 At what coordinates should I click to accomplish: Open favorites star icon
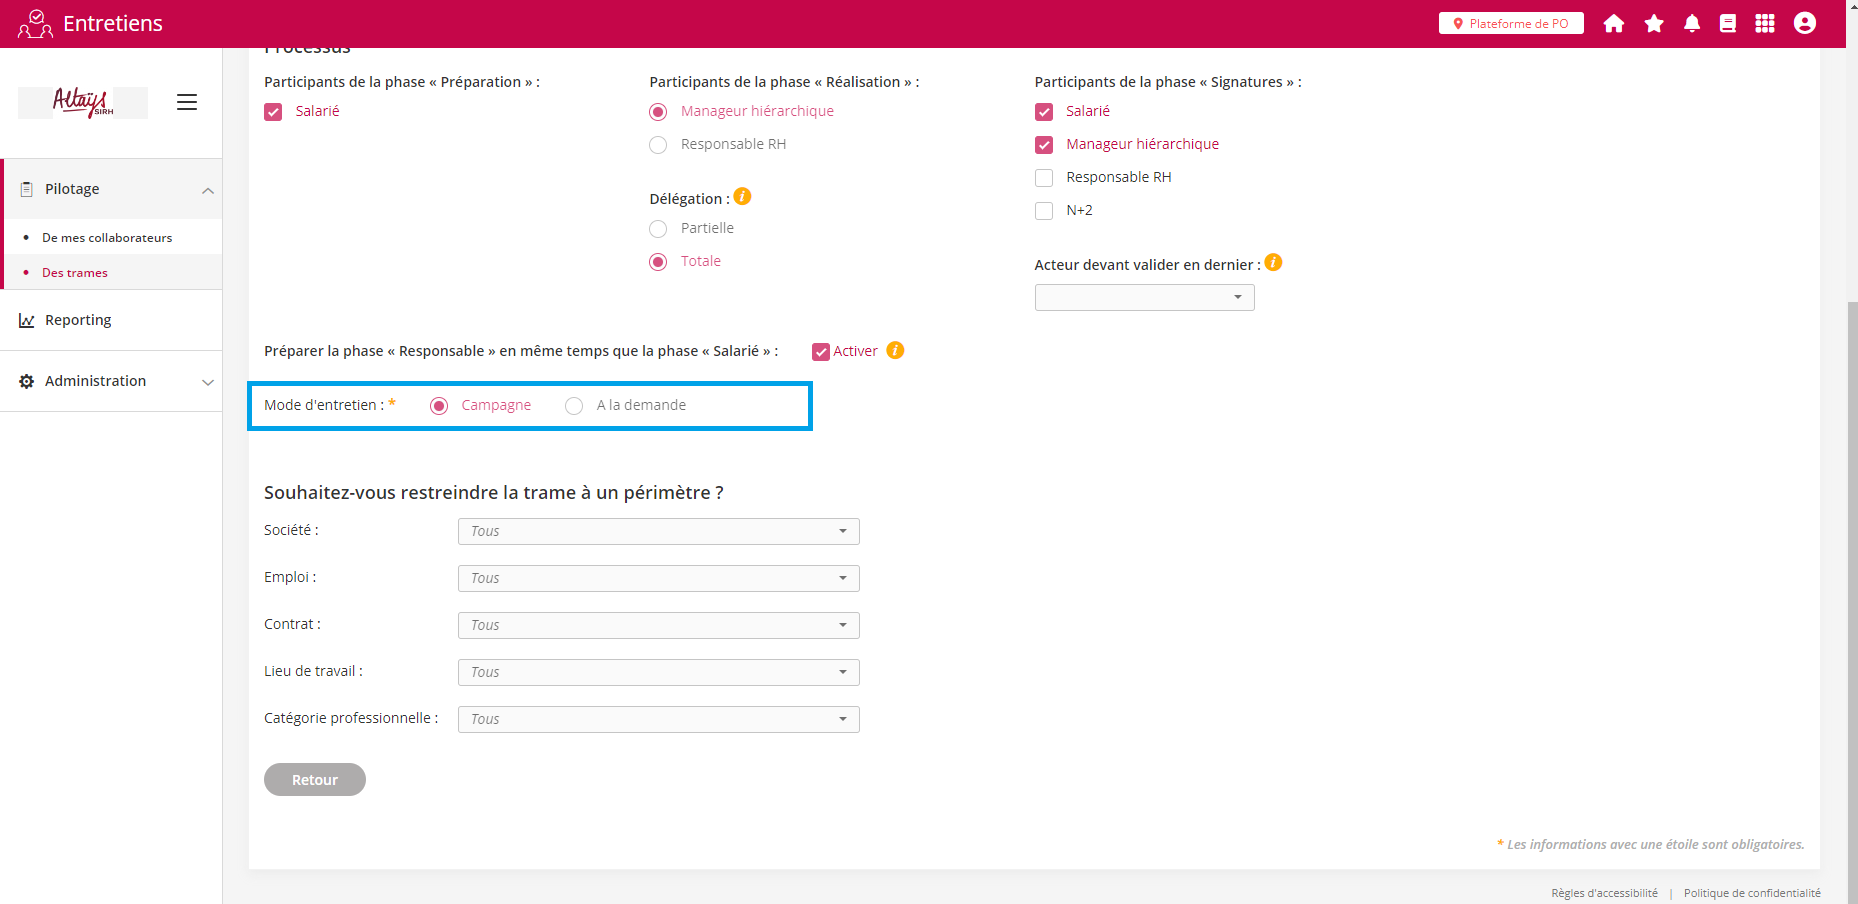(1654, 23)
